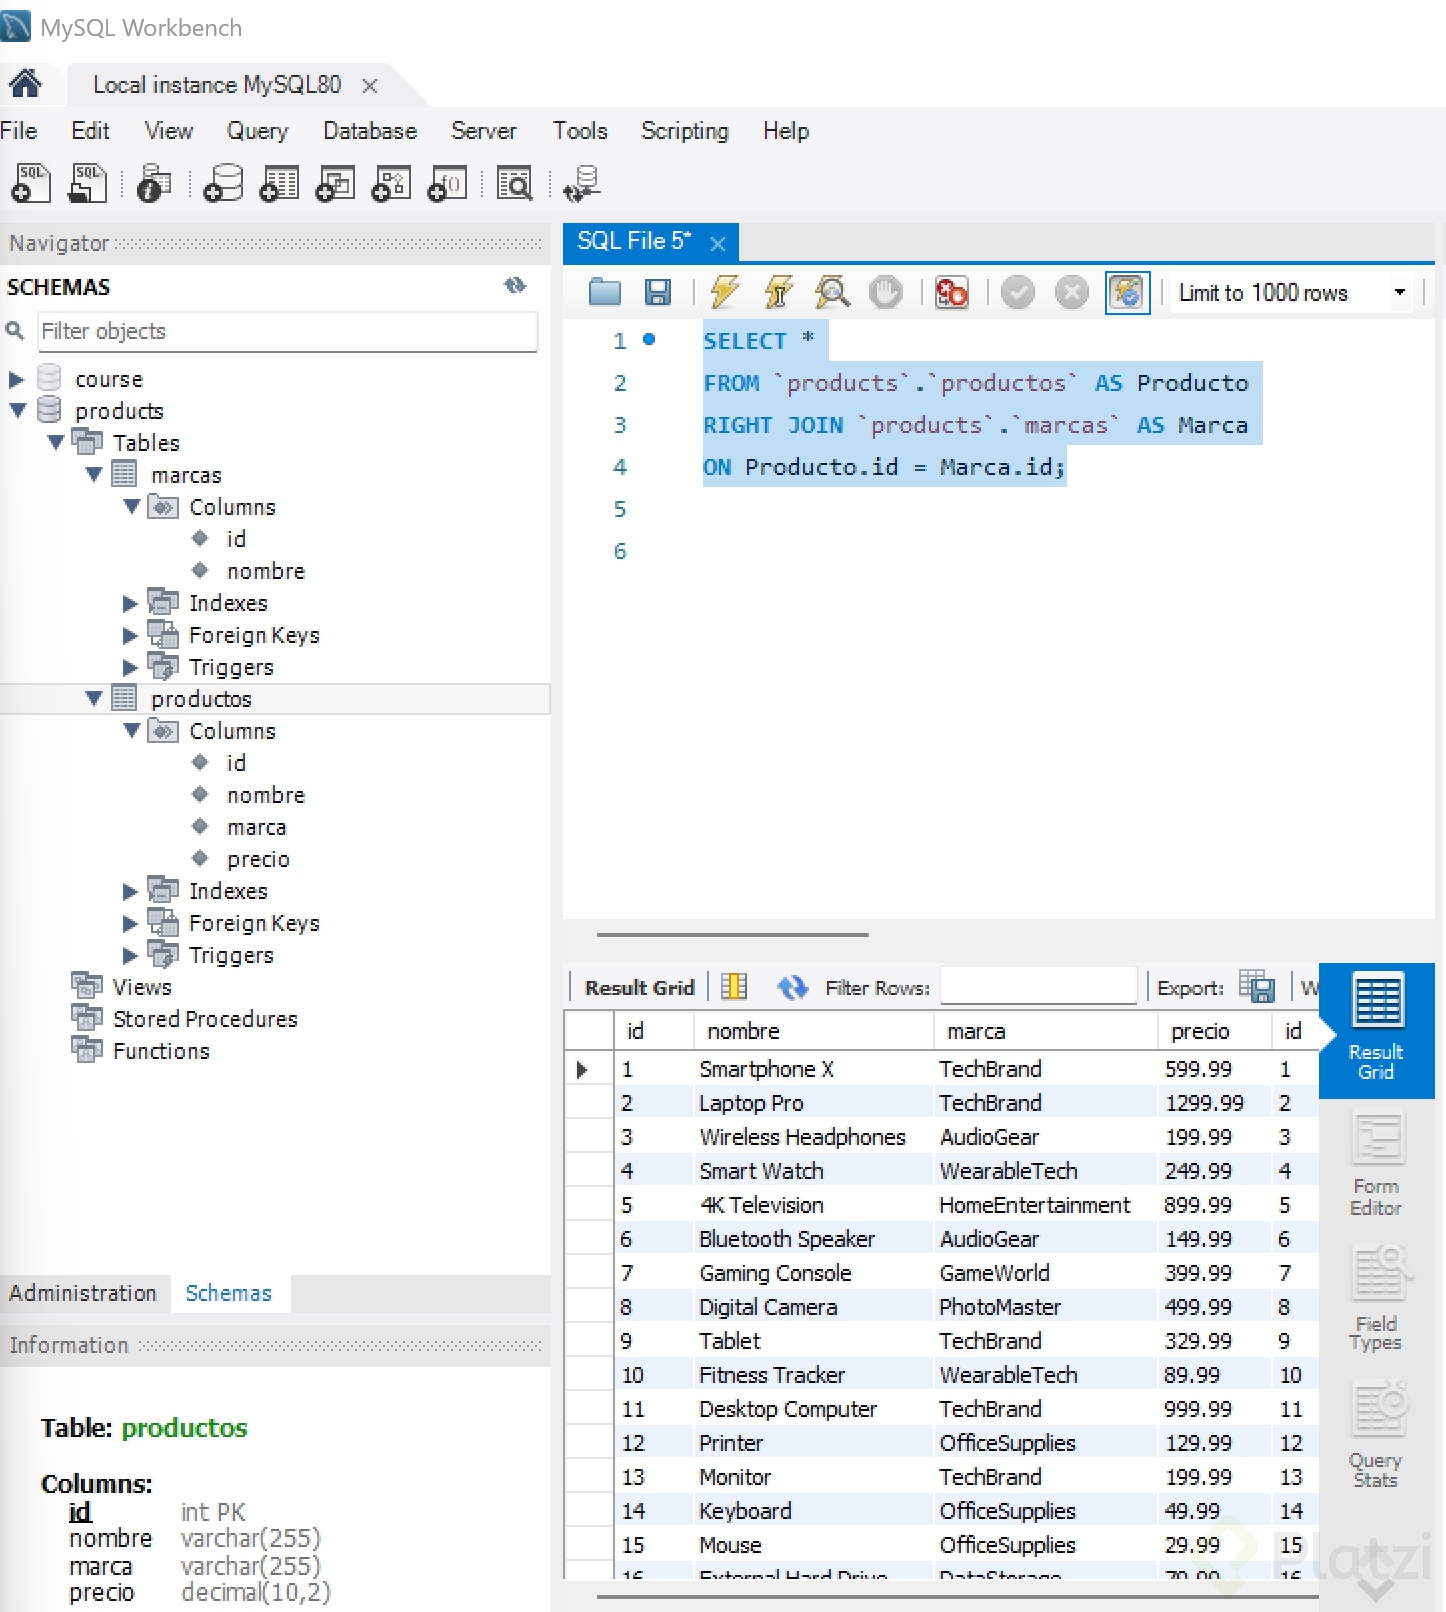Collapse the marcas table node
This screenshot has width=1446, height=1612.
[x=94, y=474]
